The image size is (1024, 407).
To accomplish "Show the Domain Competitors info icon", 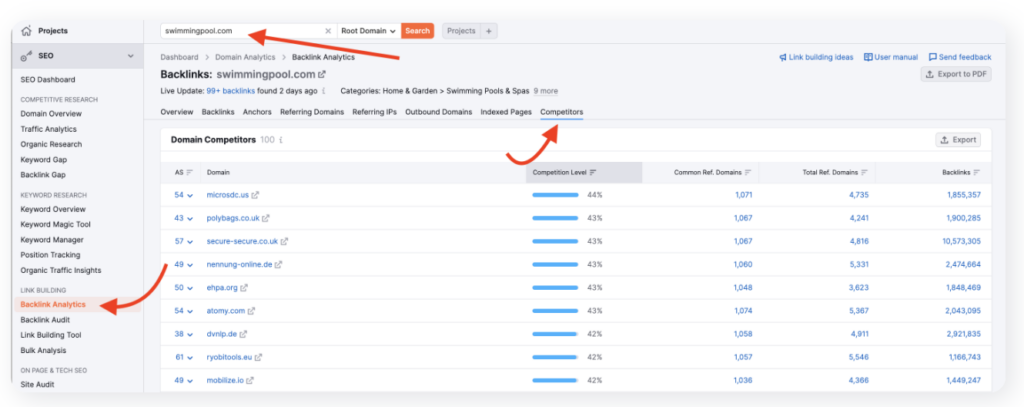I will point(281,140).
